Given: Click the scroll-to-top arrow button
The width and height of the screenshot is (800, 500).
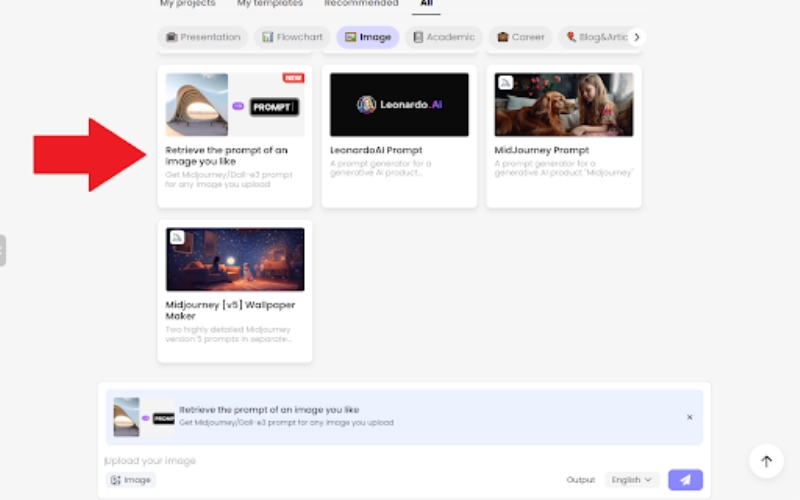Looking at the screenshot, I should click(x=766, y=461).
